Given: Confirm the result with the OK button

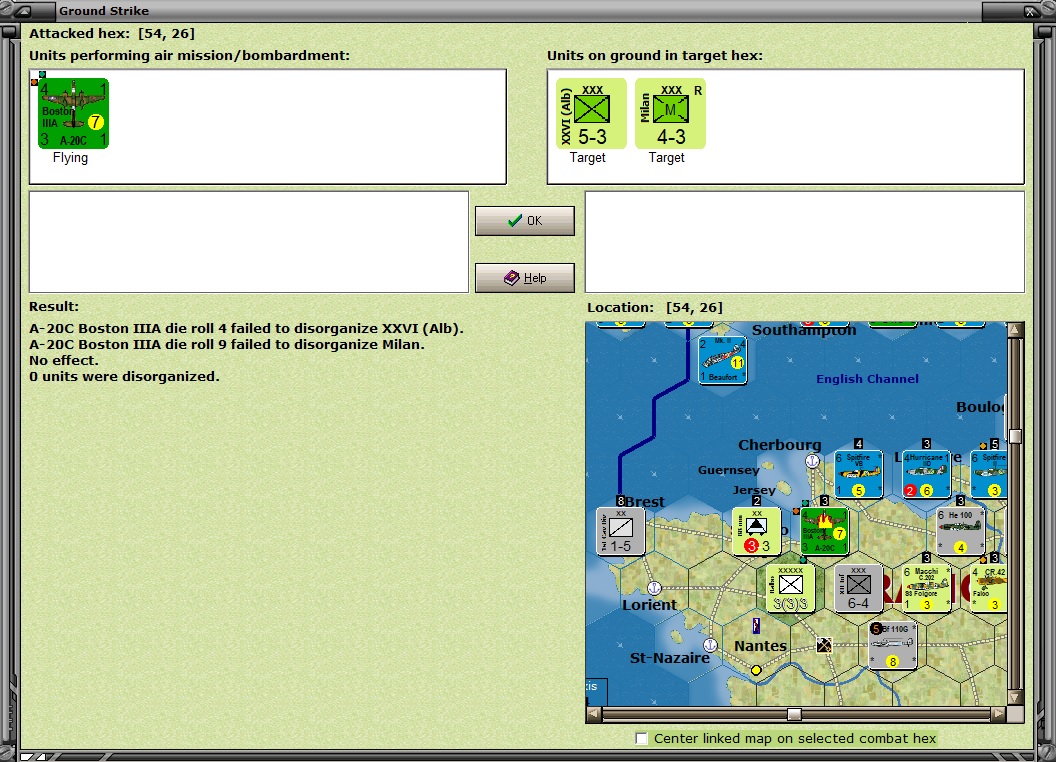Looking at the screenshot, I should pyautogui.click(x=525, y=221).
